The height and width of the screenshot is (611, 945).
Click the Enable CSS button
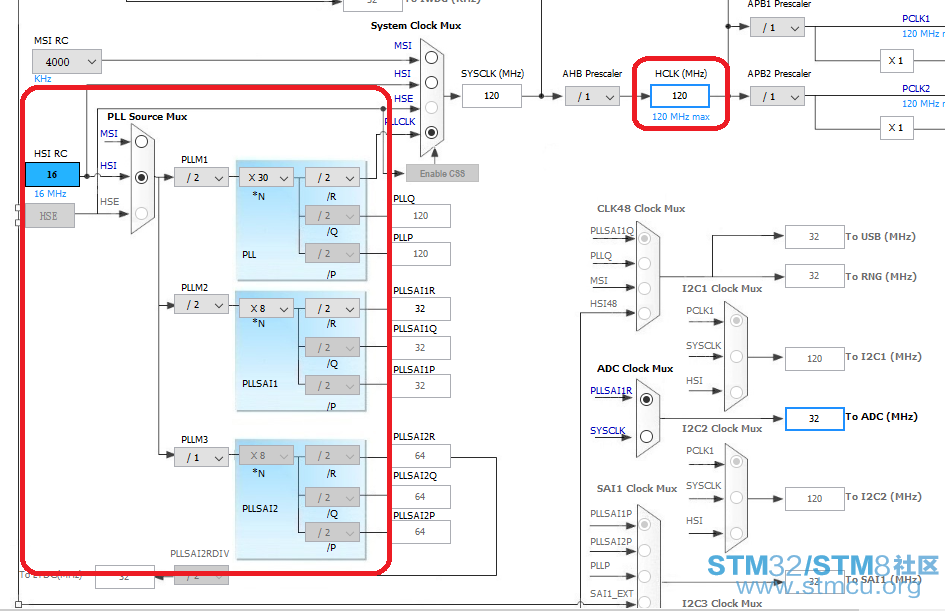[x=442, y=174]
